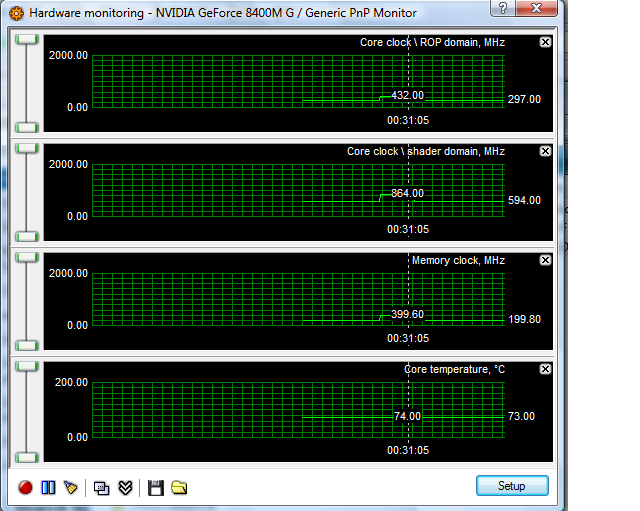Close the Hardware monitoring window
Image resolution: width=640 pixels, height=511 pixels.
tap(536, 7)
